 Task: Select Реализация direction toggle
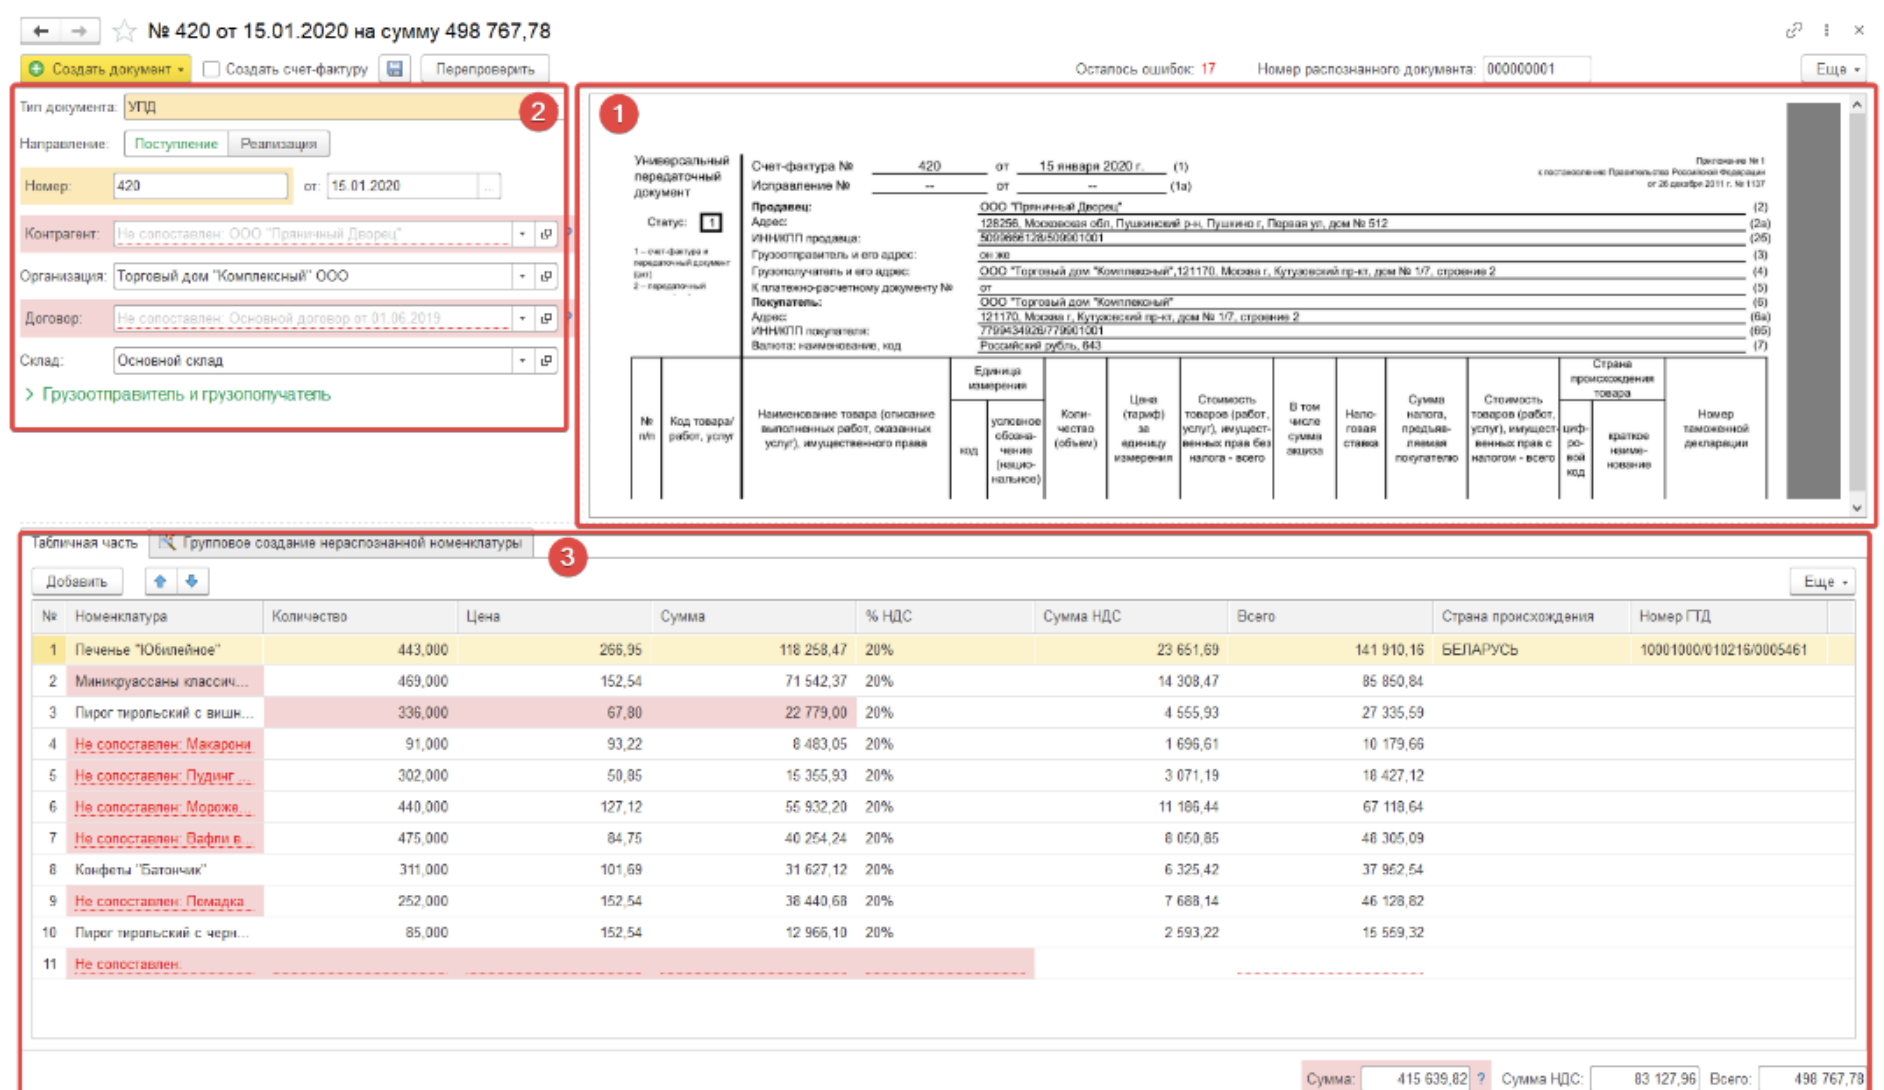(278, 144)
